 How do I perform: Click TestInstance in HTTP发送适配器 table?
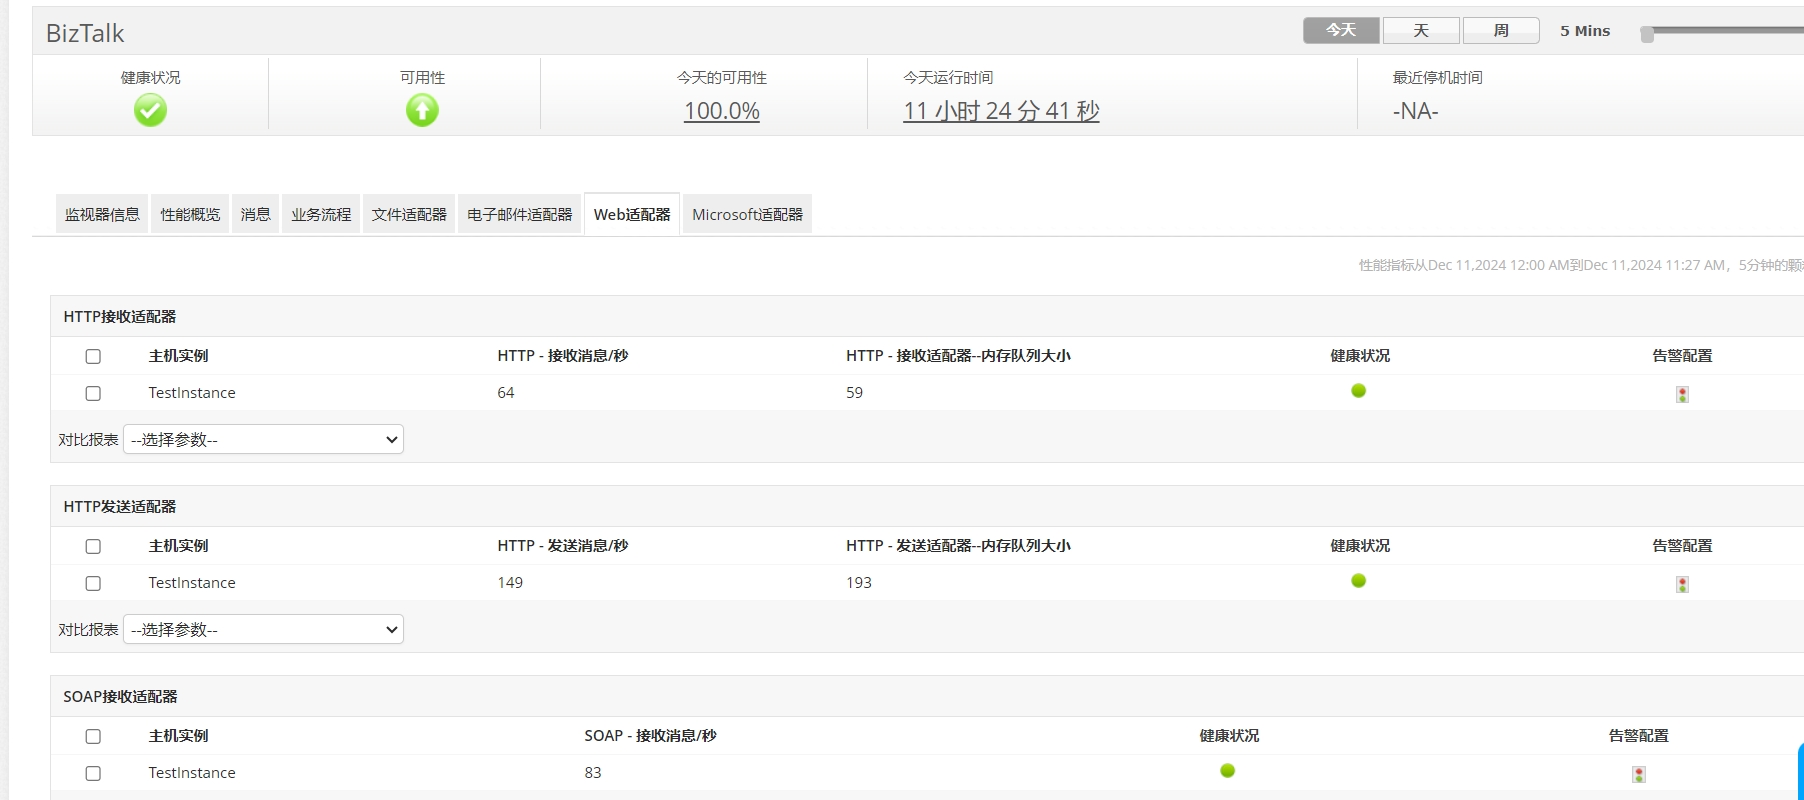[192, 583]
